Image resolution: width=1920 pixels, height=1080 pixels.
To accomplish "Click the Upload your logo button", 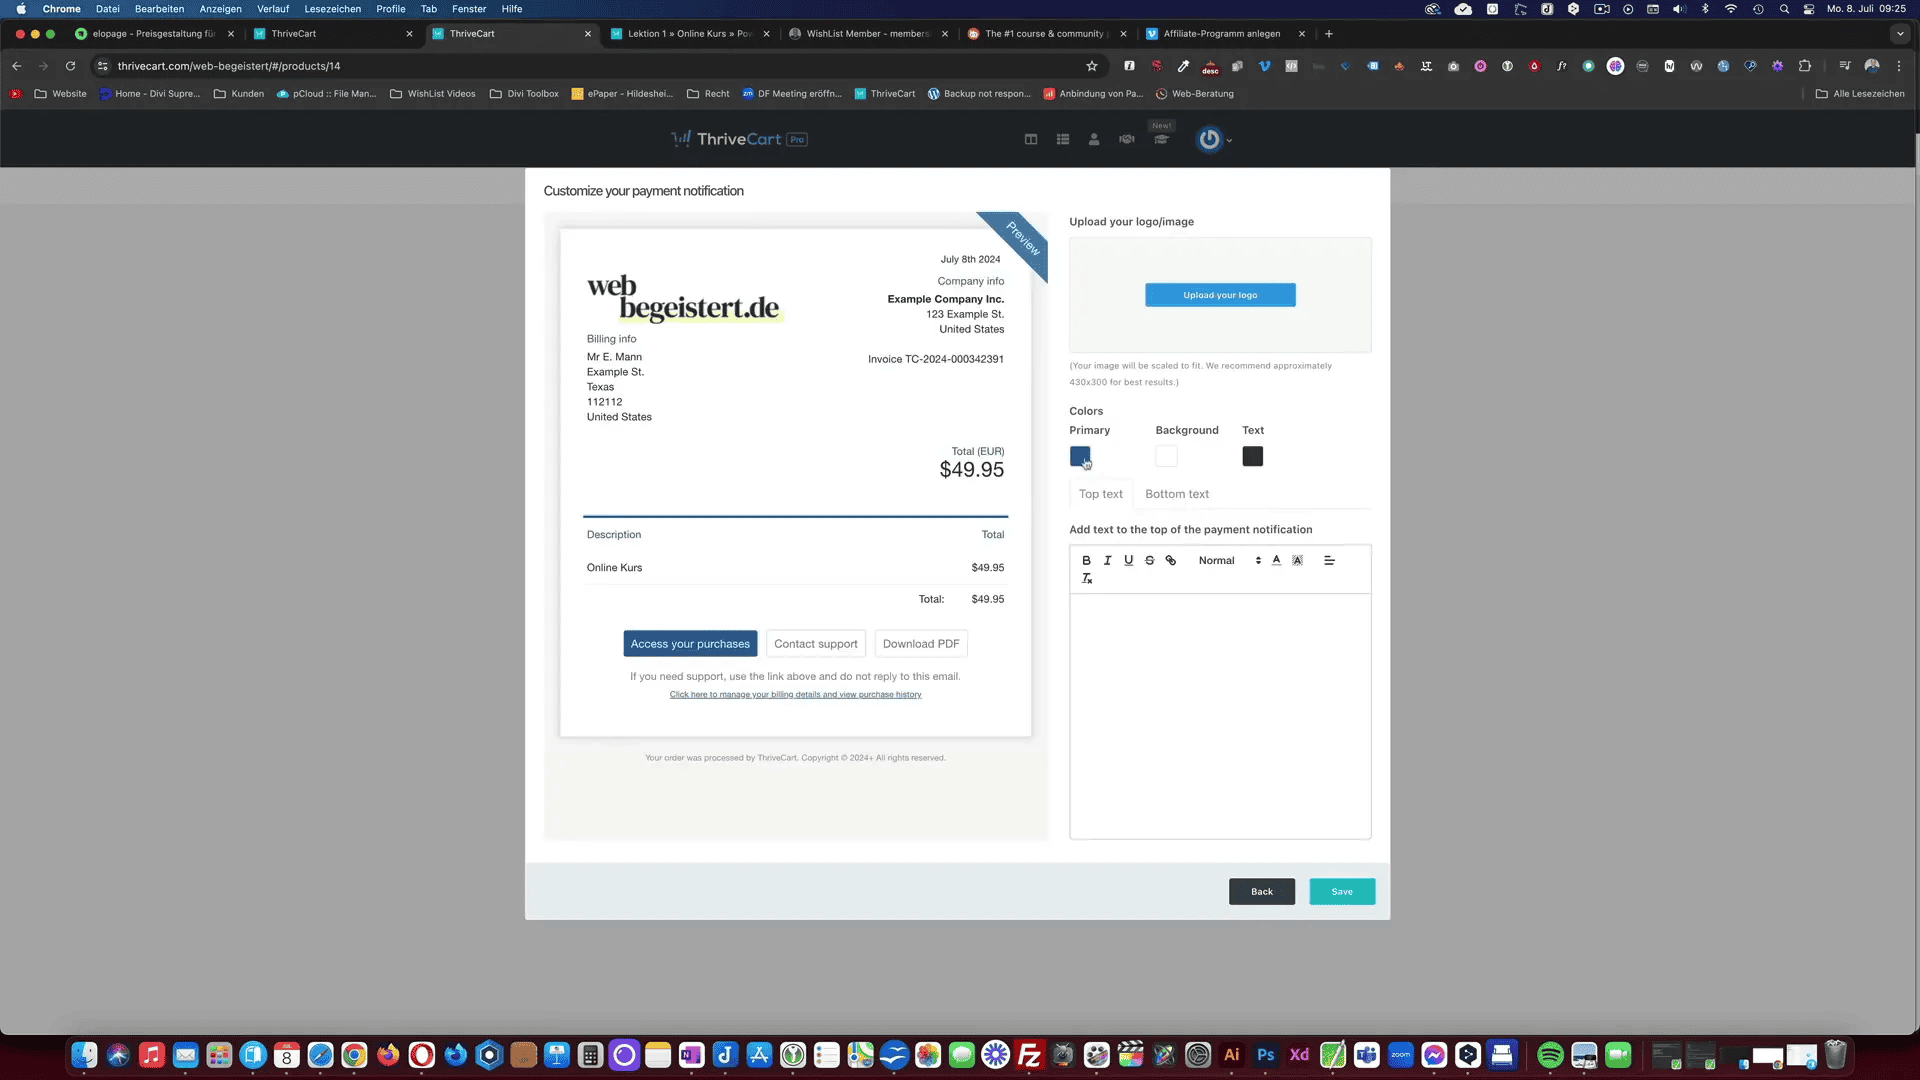I will [x=1220, y=294].
